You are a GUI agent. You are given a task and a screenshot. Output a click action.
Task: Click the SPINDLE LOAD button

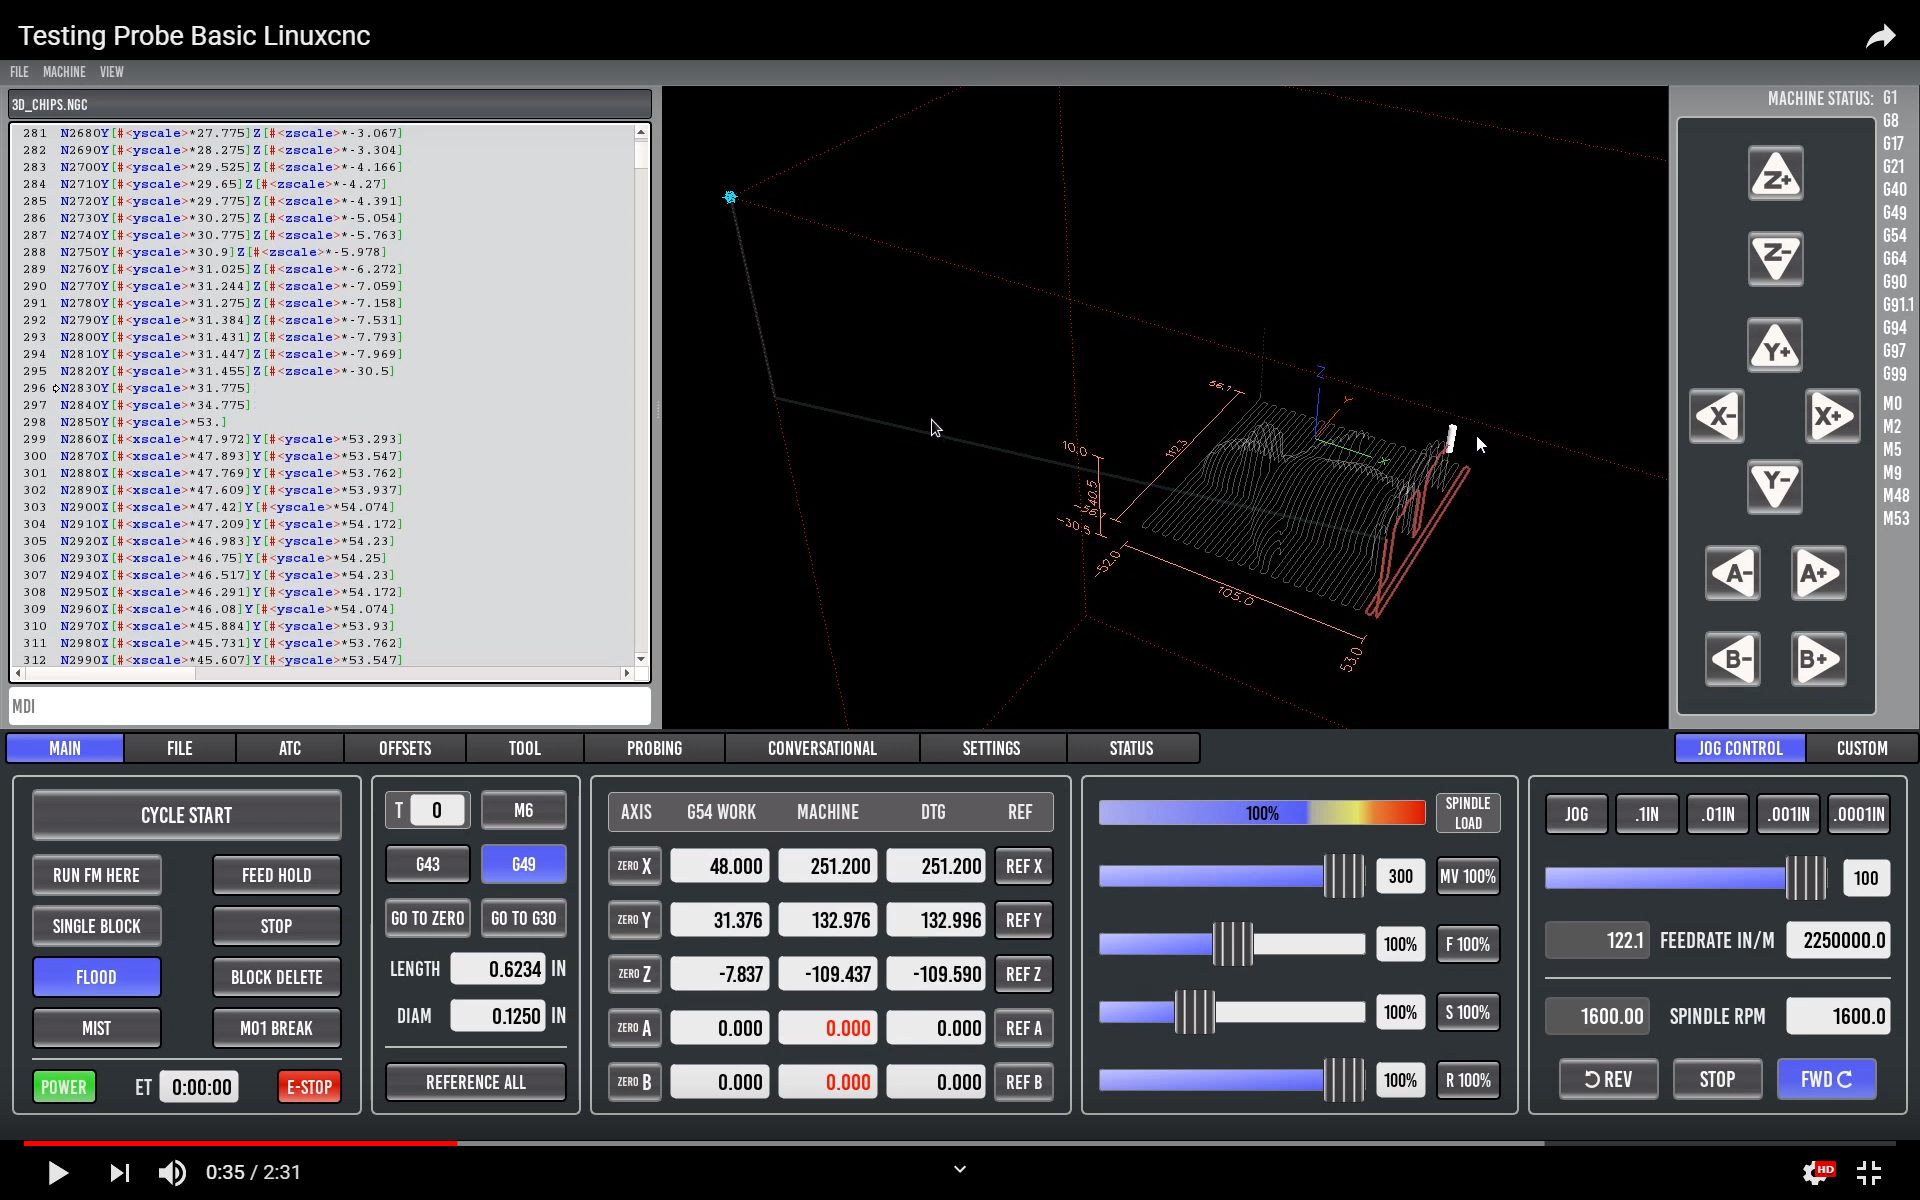pyautogui.click(x=1468, y=813)
